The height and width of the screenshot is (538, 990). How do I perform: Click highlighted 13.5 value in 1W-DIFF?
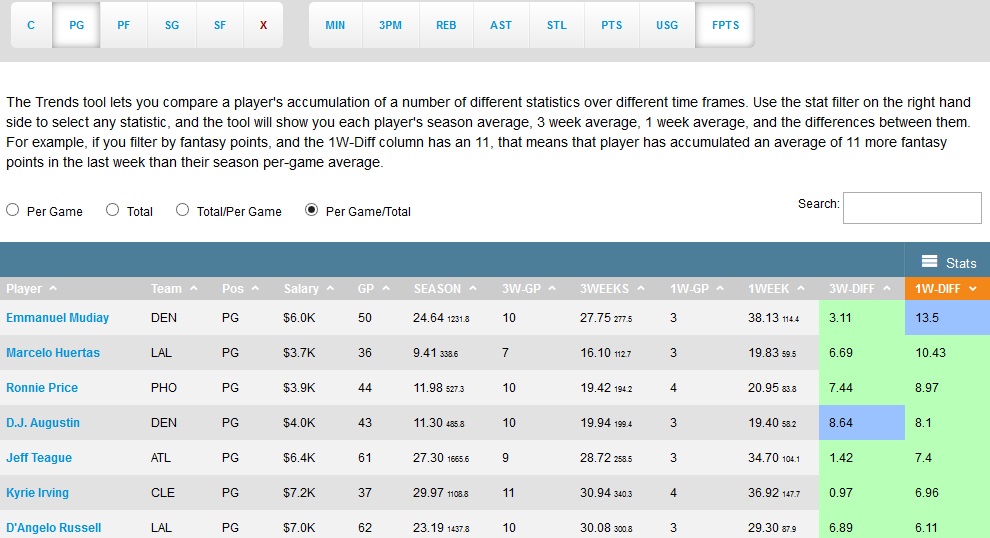pyautogui.click(x=927, y=318)
